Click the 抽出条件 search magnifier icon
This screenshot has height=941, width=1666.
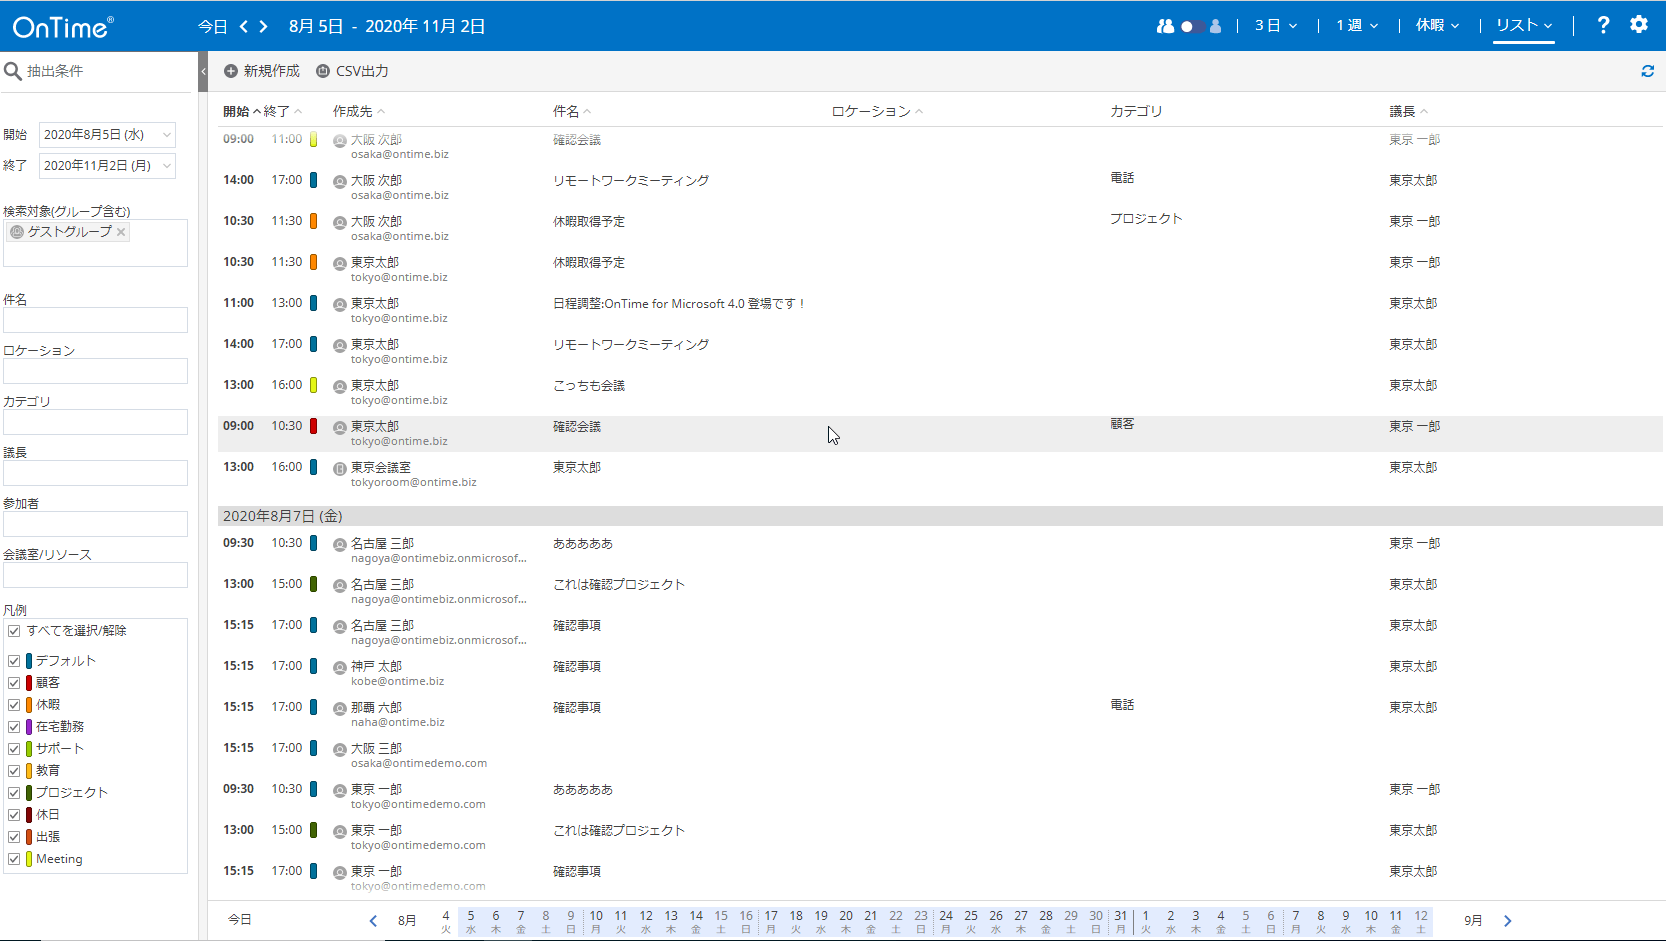(x=13, y=71)
